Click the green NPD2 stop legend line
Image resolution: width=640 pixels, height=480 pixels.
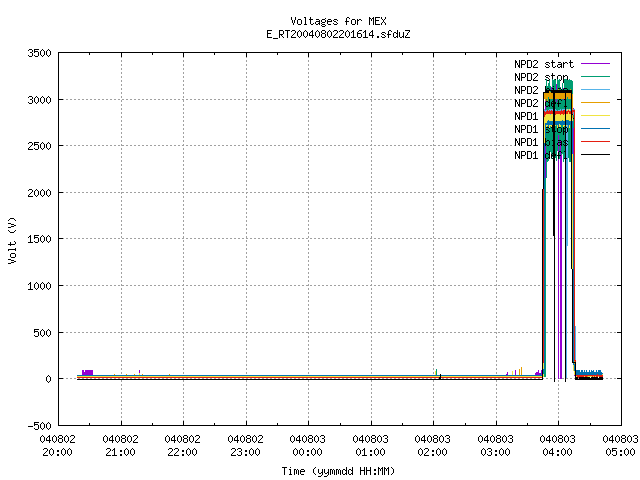click(x=595, y=76)
